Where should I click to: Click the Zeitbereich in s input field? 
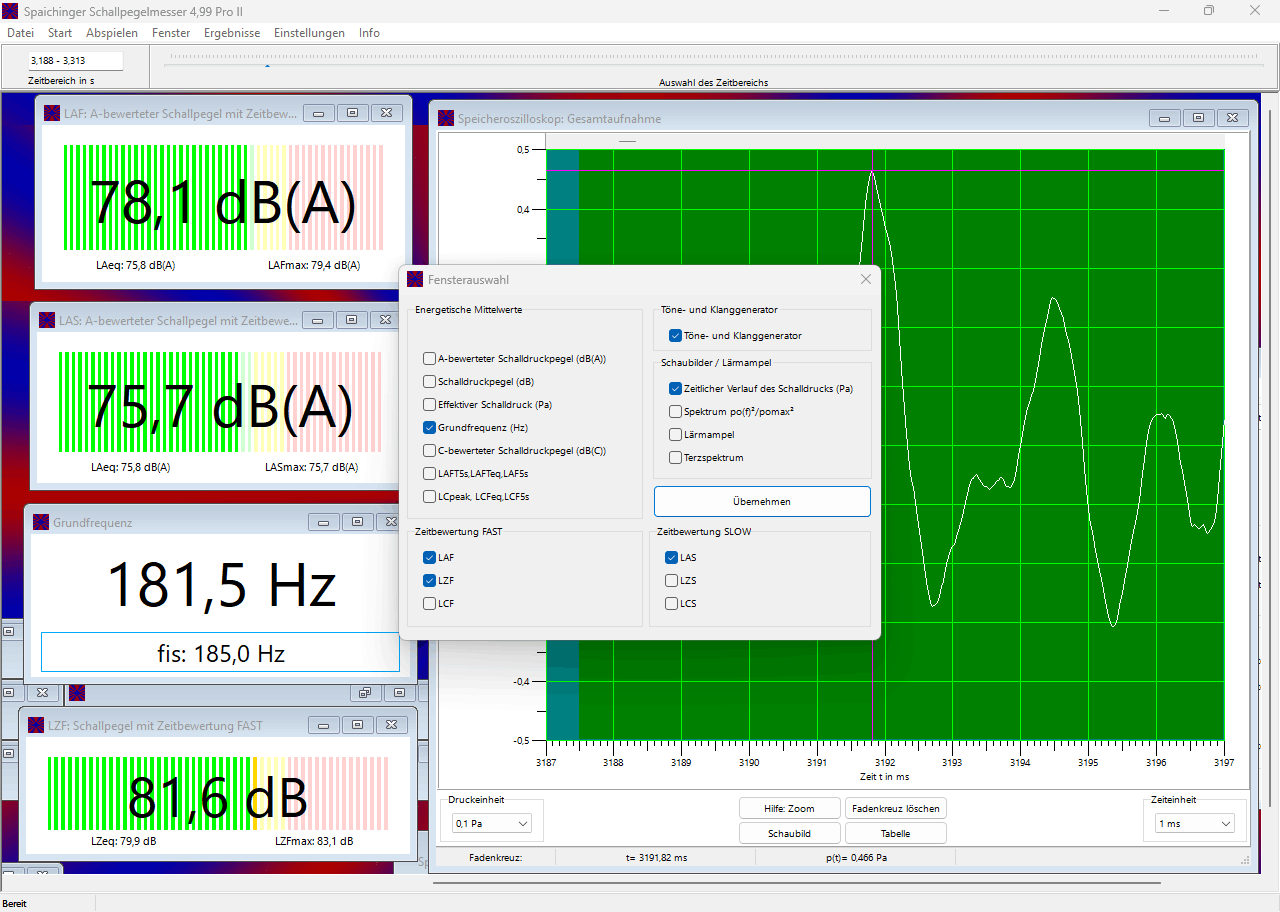pyautogui.click(x=75, y=61)
